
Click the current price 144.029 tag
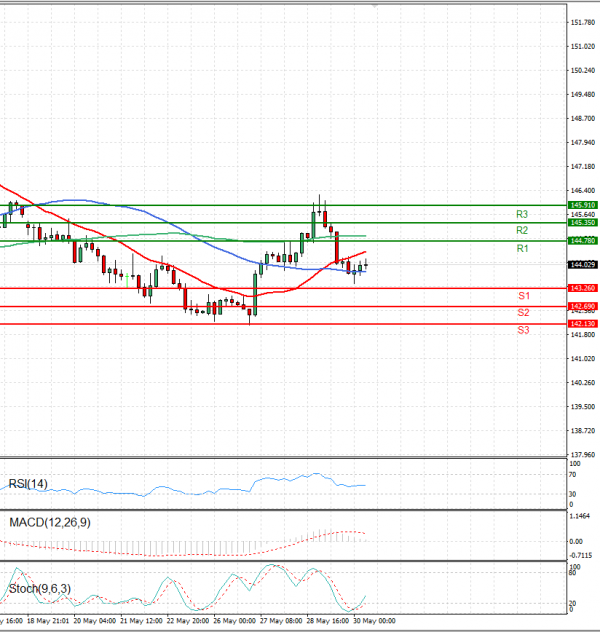(583, 264)
